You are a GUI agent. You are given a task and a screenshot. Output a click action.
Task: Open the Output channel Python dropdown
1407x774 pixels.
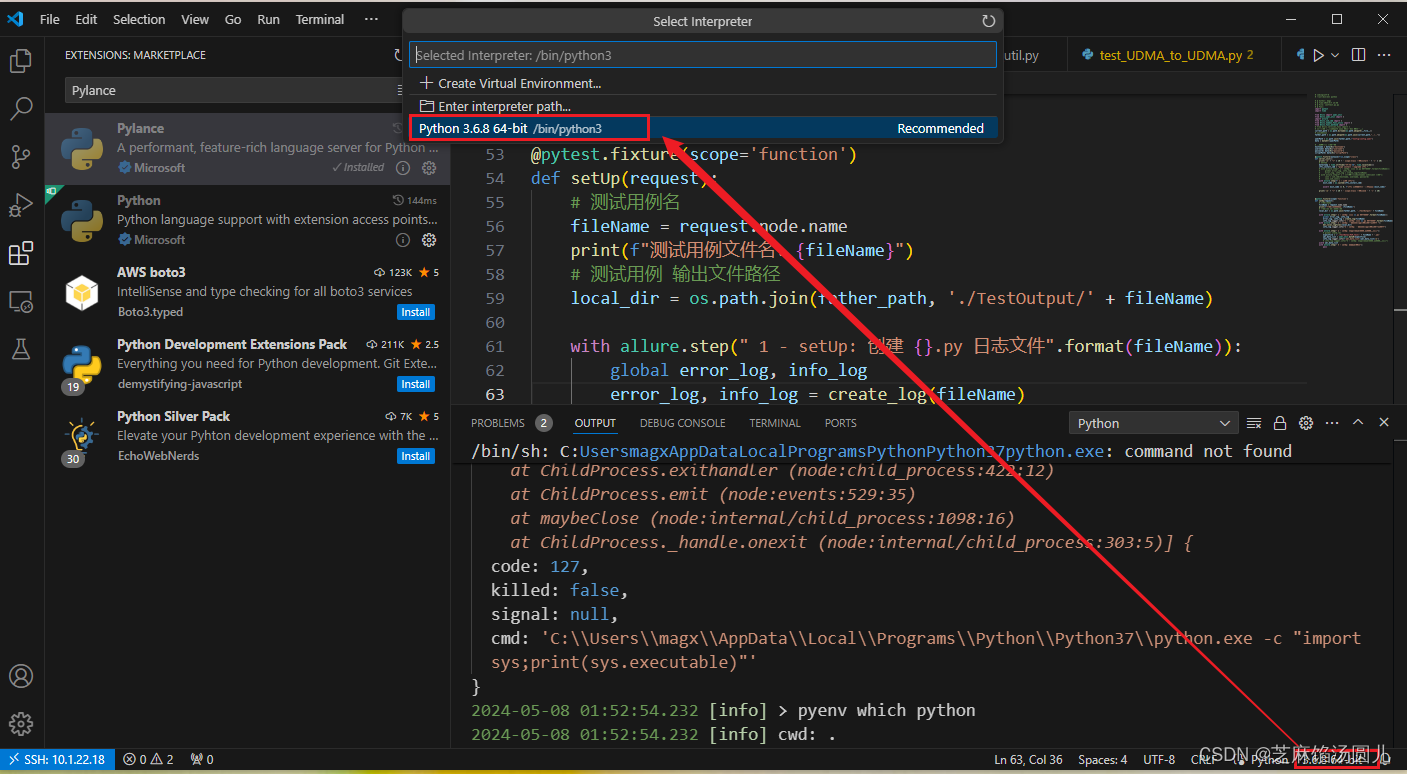(1154, 423)
